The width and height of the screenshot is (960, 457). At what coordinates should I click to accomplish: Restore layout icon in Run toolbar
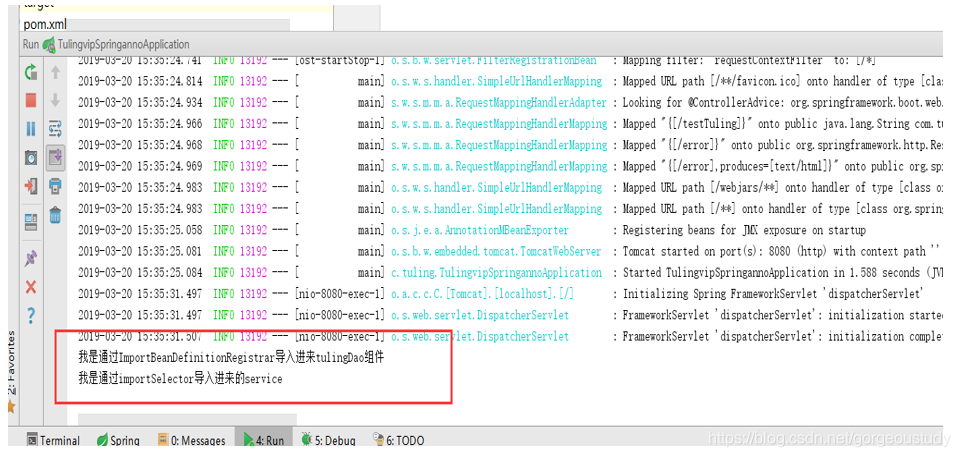[31, 221]
